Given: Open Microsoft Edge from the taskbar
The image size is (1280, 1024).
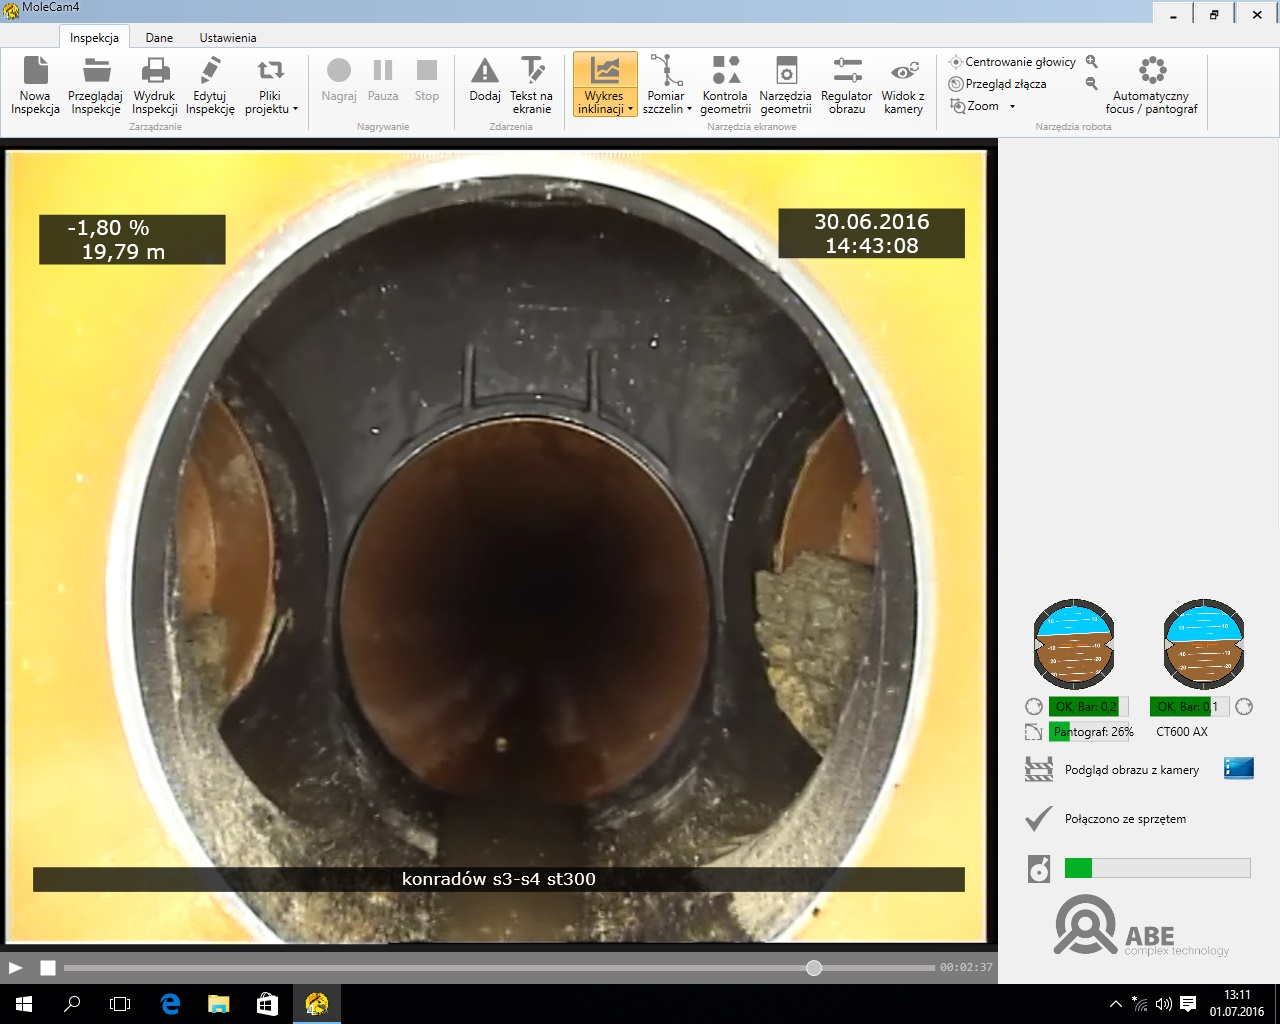Looking at the screenshot, I should (x=170, y=1004).
